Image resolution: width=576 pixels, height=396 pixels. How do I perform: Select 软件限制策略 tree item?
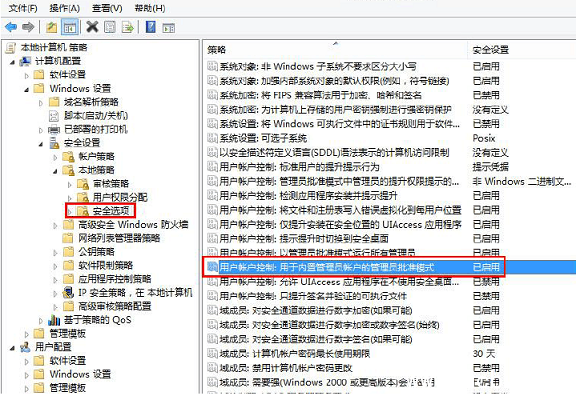(105, 265)
